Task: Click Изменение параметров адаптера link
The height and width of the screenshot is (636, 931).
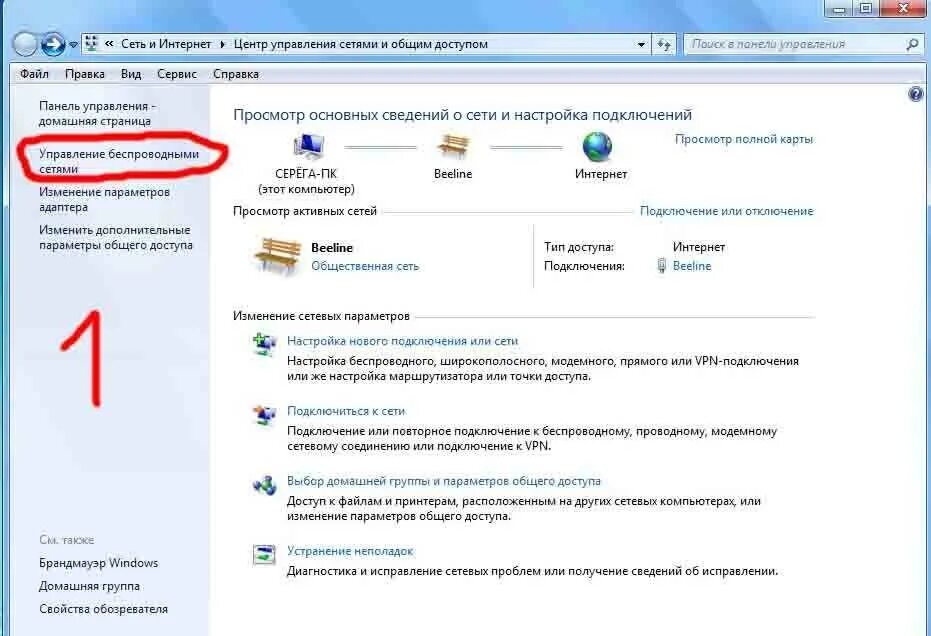Action: tap(104, 200)
